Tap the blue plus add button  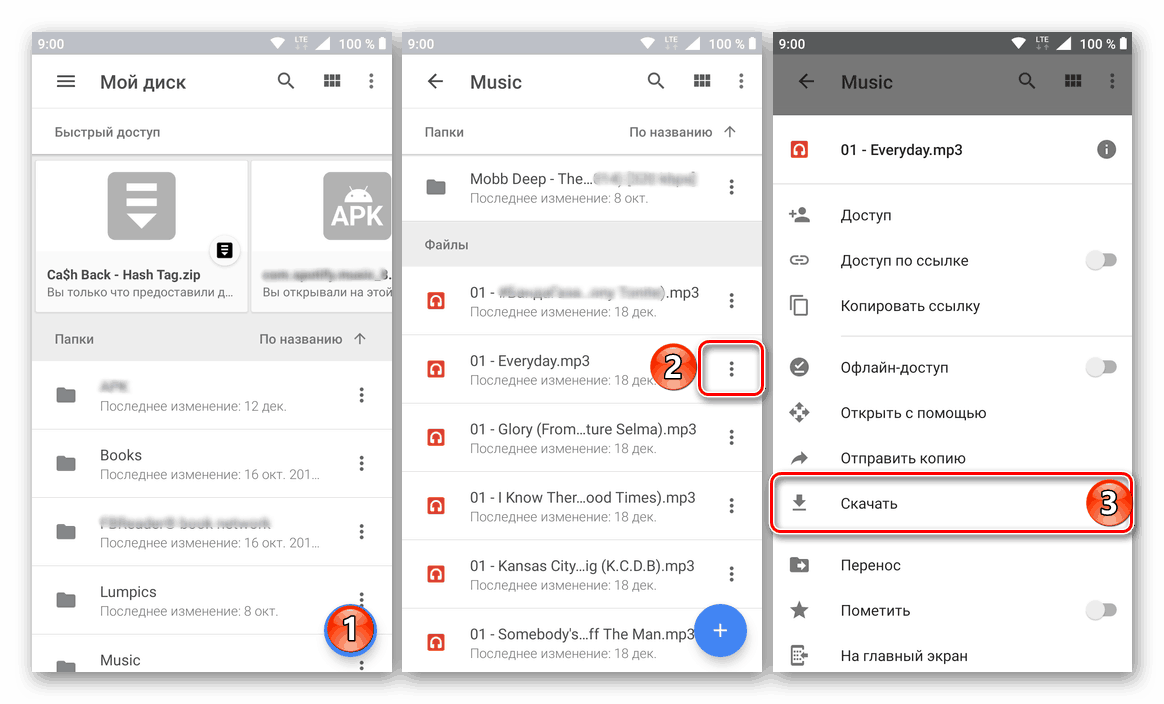click(720, 630)
